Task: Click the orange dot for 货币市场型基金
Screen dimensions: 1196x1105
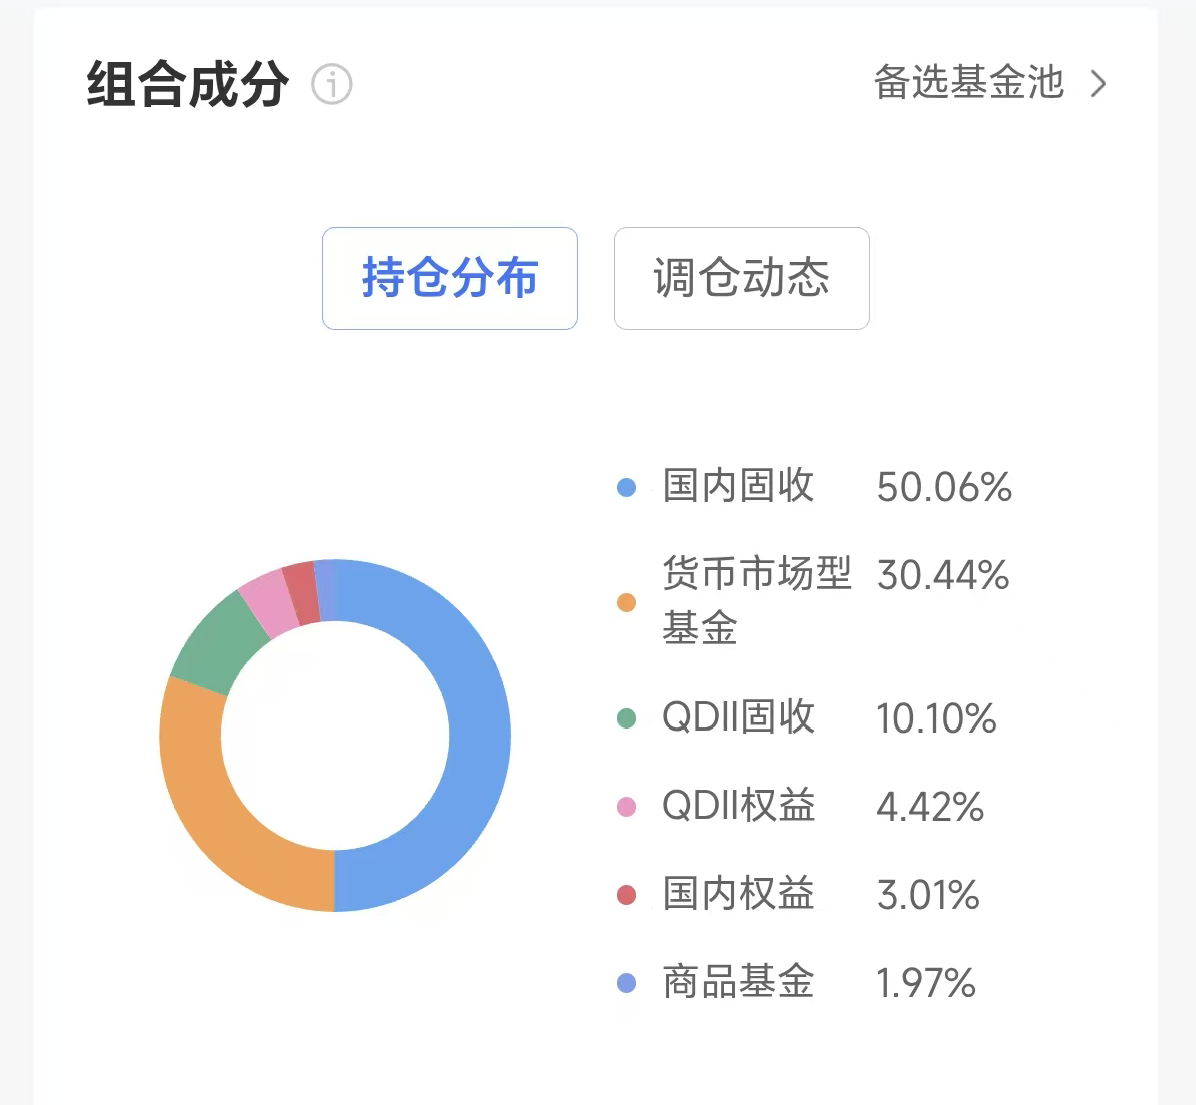Action: [626, 602]
